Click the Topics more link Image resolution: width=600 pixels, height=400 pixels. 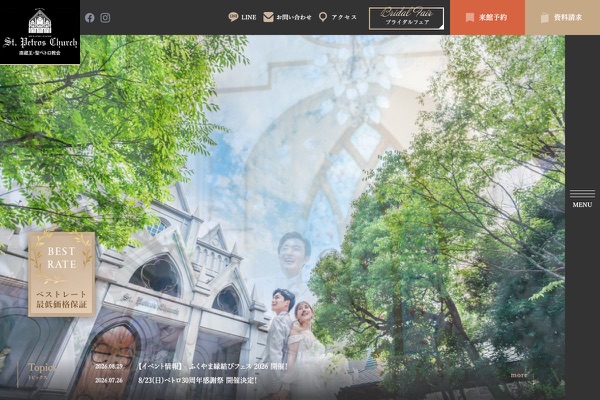(519, 375)
